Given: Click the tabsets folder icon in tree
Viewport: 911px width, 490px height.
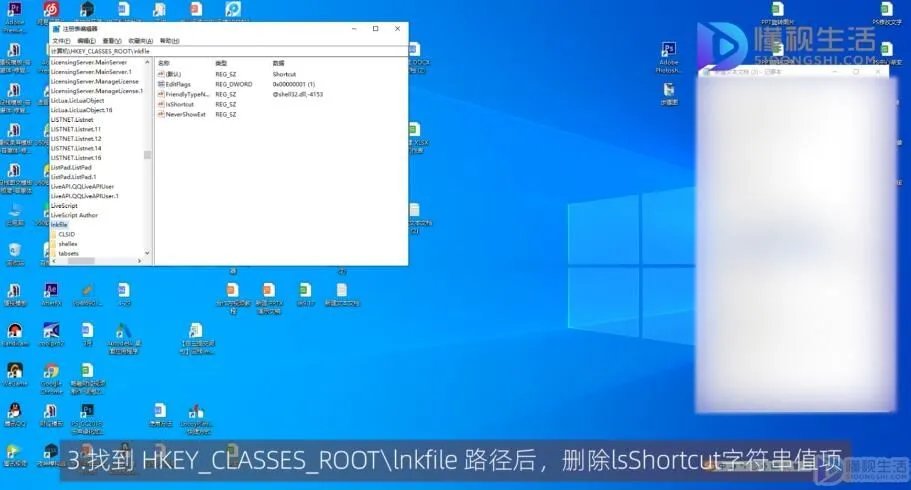Looking at the screenshot, I should pos(53,253).
